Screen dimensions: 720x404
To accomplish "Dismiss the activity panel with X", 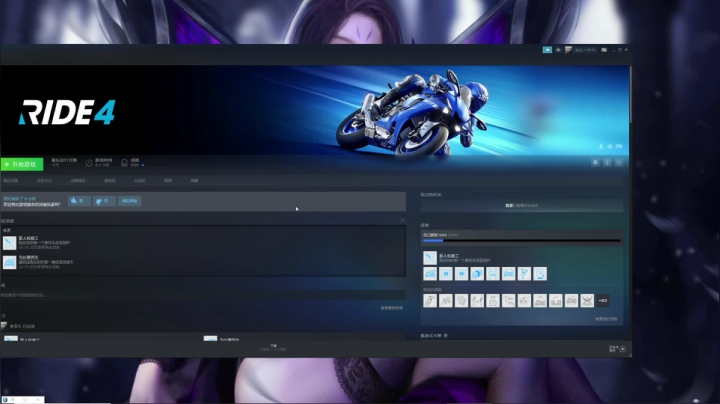I will pos(402,221).
